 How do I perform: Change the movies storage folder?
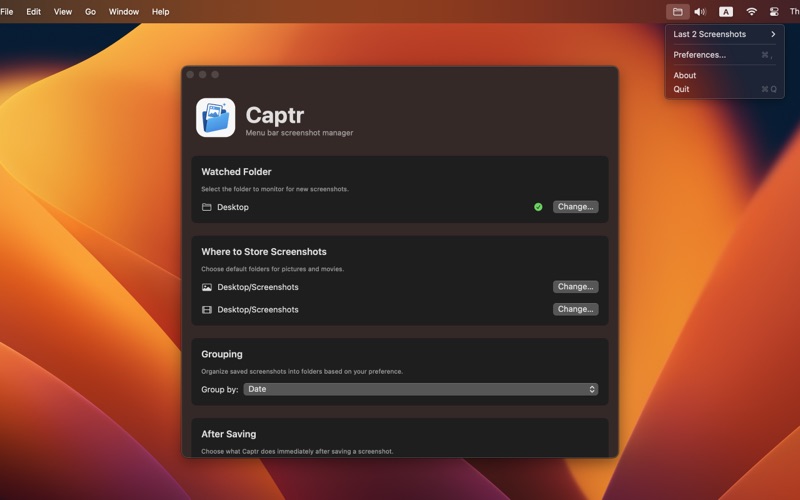click(x=576, y=309)
